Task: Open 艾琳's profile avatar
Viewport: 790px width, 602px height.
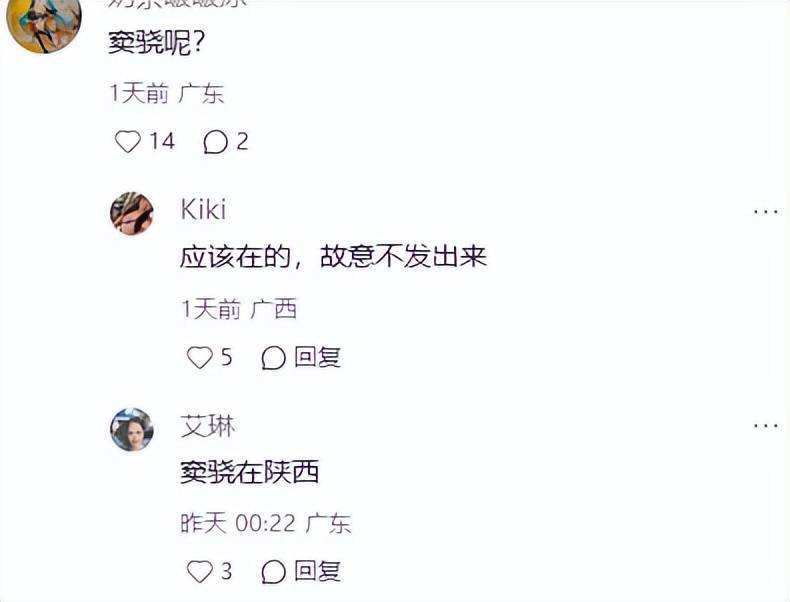Action: pyautogui.click(x=132, y=429)
